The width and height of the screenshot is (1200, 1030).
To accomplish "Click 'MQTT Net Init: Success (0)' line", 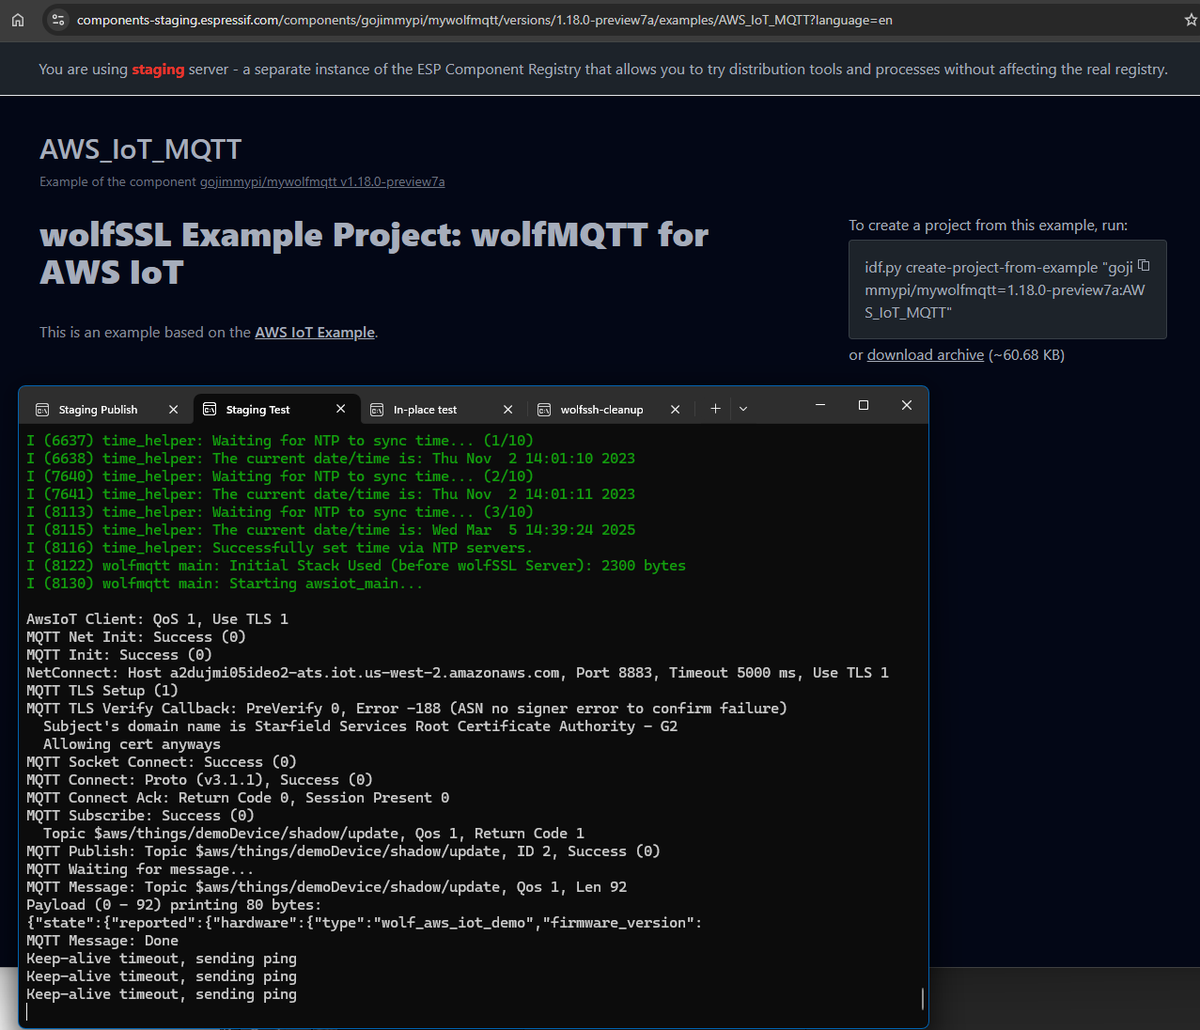I will [136, 637].
